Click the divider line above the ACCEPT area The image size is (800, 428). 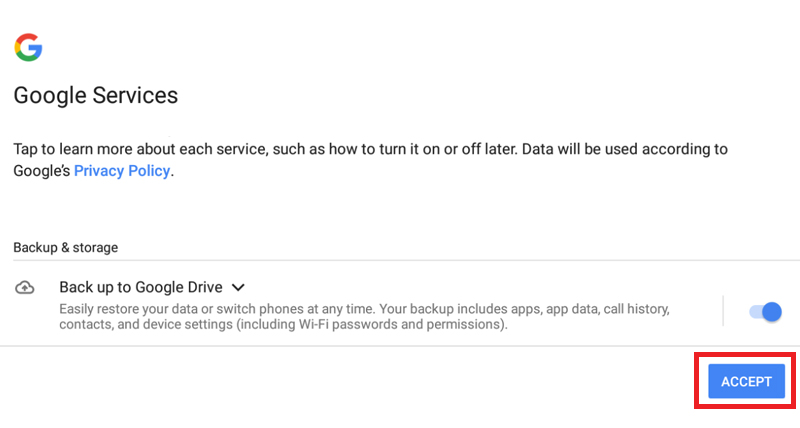[x=400, y=346]
